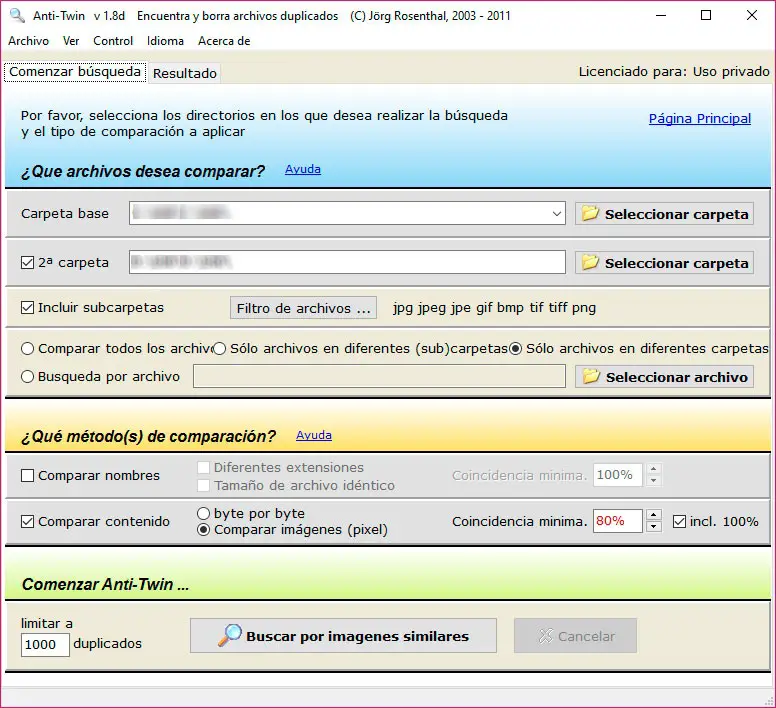Select the byte por byte radio option
This screenshot has height=708, width=776.
click(x=203, y=514)
